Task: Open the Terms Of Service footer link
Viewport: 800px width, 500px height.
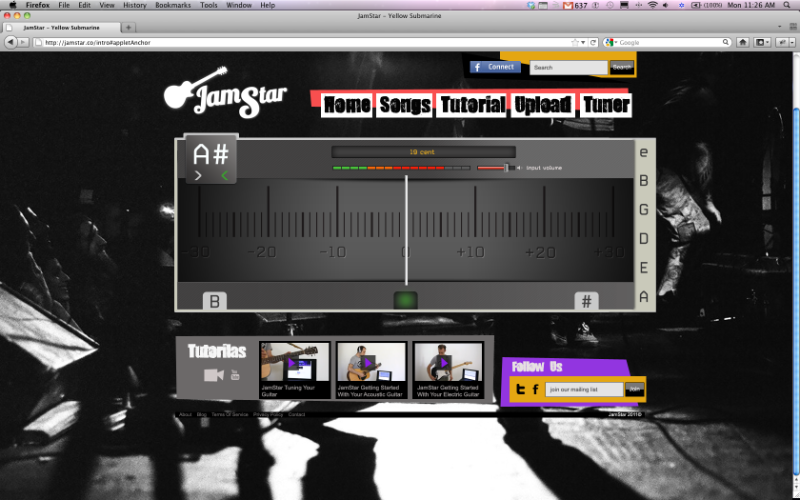Action: [230, 414]
